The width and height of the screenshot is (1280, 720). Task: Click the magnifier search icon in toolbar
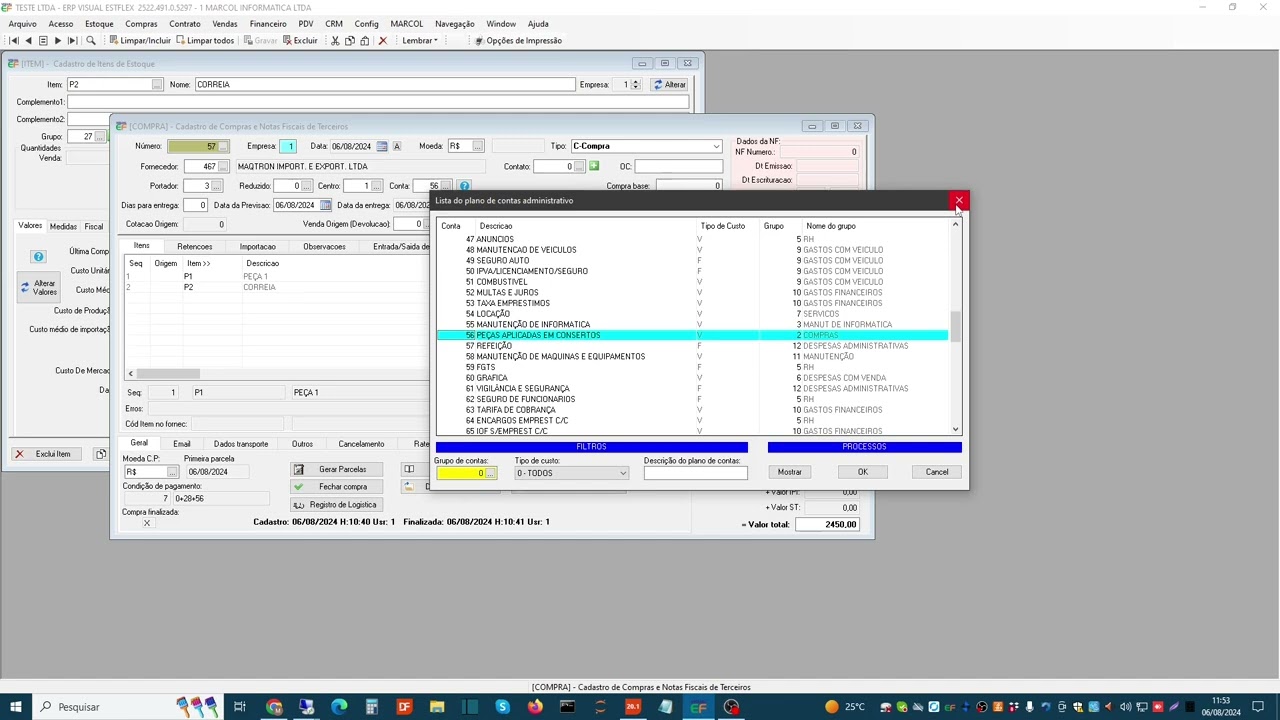91,41
